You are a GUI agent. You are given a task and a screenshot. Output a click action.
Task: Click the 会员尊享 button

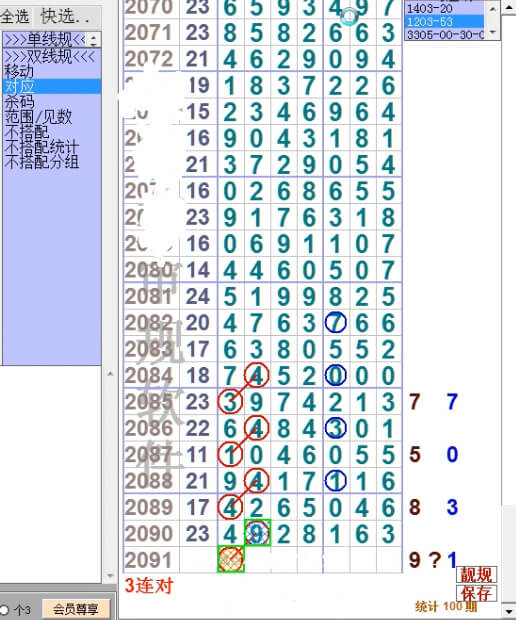click(x=76, y=609)
